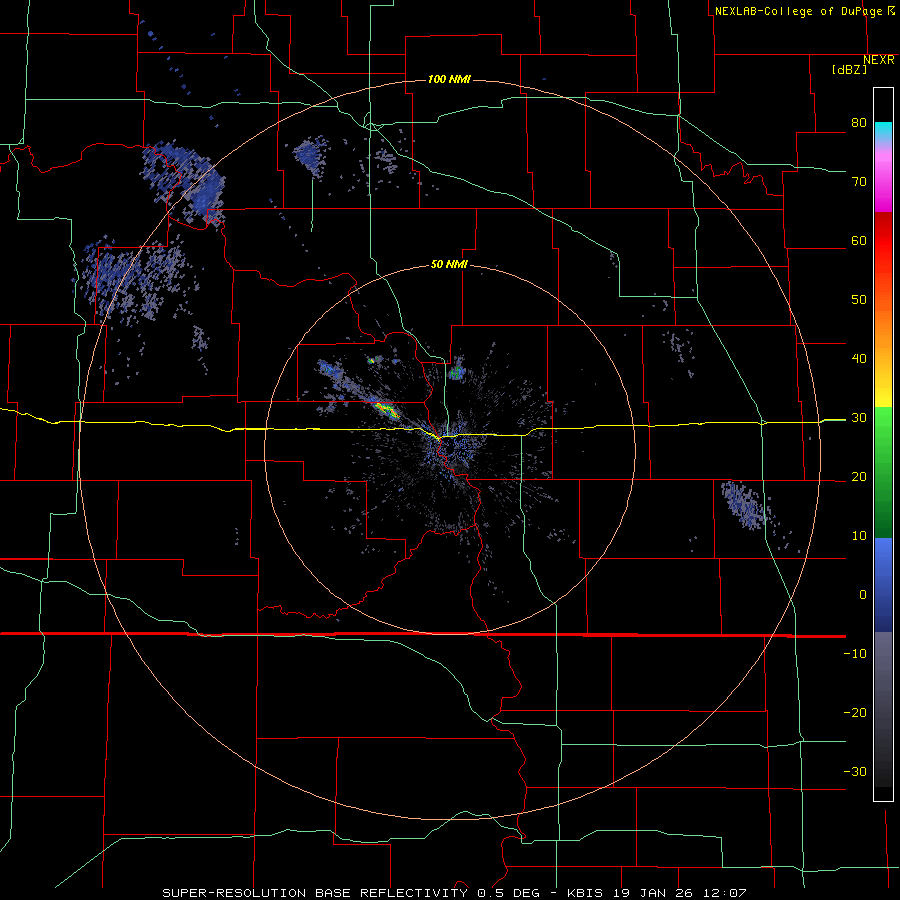Image resolution: width=900 pixels, height=900 pixels.
Task: Click the 70 value on color scale
Action: (859, 181)
